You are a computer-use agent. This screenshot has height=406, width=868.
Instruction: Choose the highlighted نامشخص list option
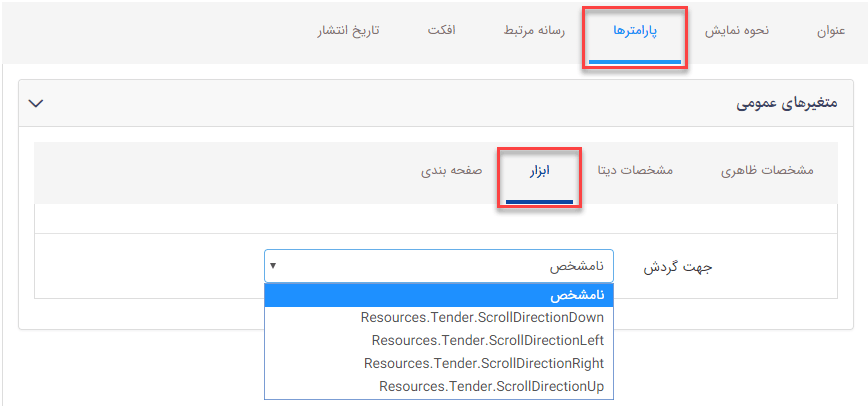[x=576, y=295]
